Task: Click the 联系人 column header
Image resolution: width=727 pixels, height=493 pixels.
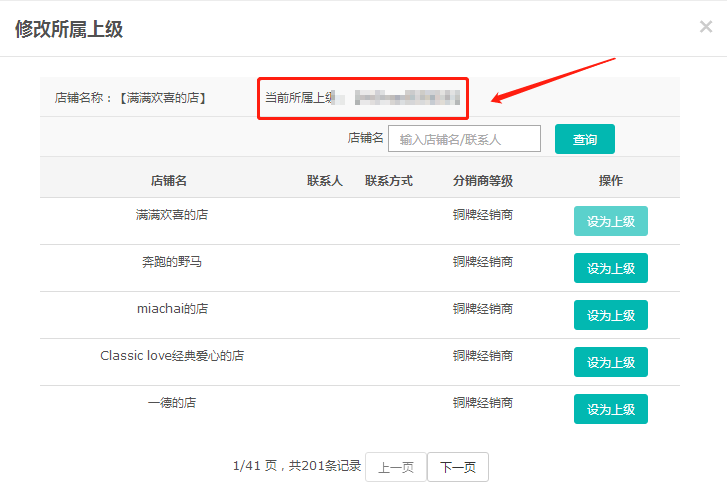Action: click(x=325, y=181)
